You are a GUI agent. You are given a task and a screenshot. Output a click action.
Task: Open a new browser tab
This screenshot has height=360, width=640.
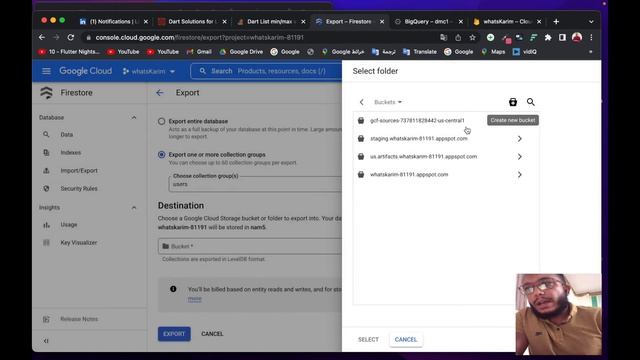click(x=556, y=22)
